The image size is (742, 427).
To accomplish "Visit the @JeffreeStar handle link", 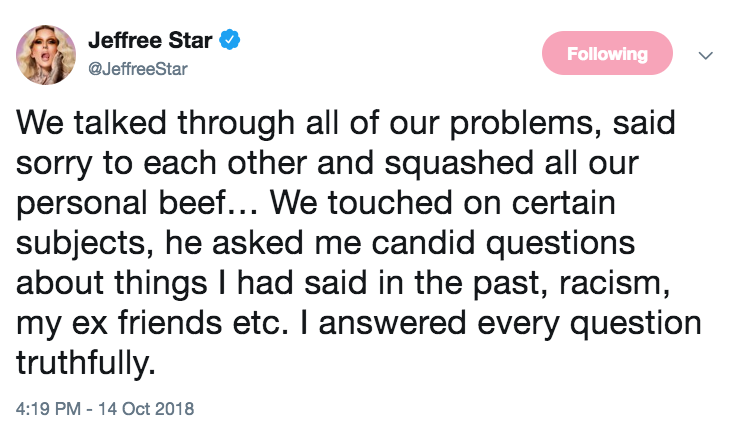I will (138, 69).
